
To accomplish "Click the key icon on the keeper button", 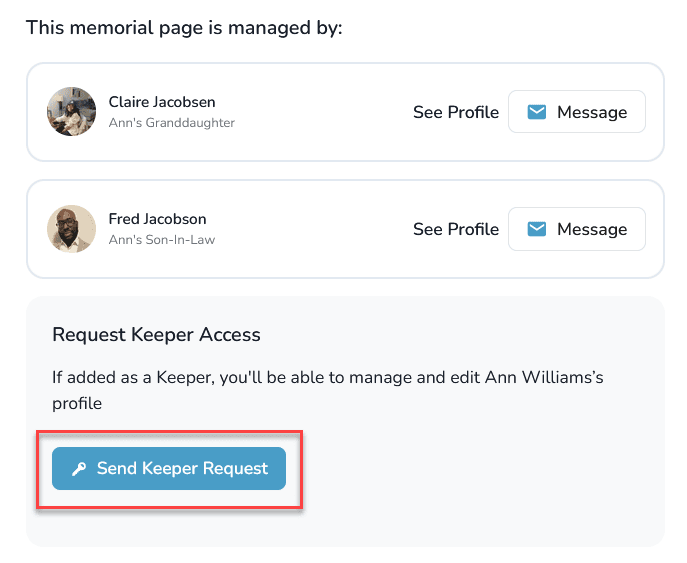I will tap(80, 469).
